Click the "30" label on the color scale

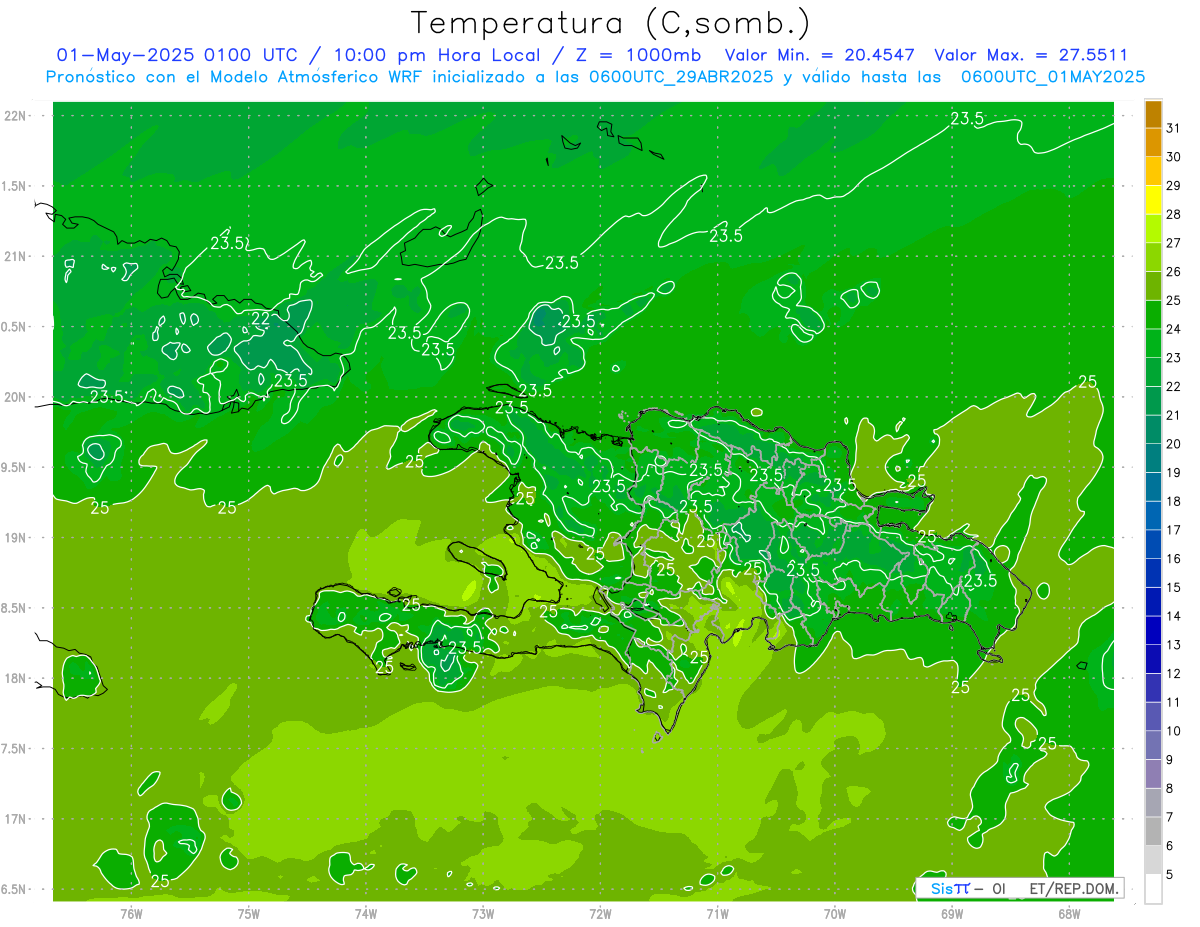click(1174, 157)
